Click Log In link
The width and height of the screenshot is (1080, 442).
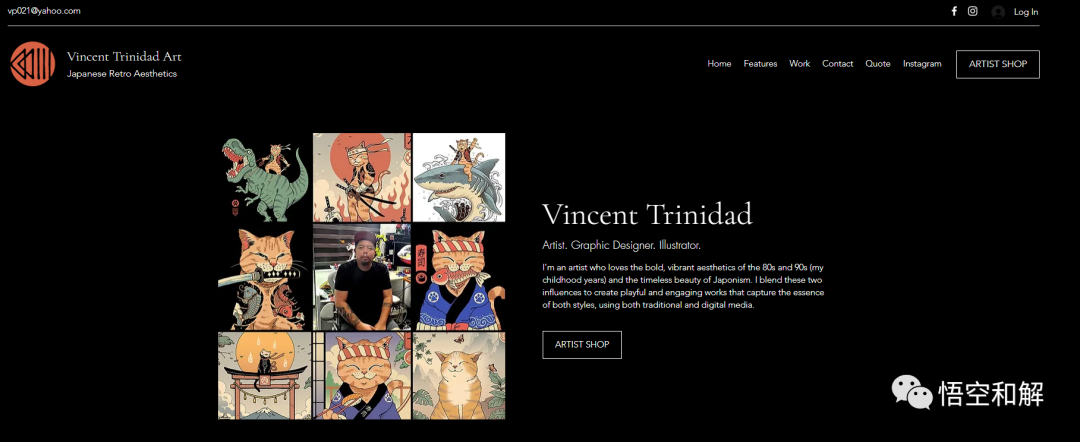click(x=1026, y=12)
